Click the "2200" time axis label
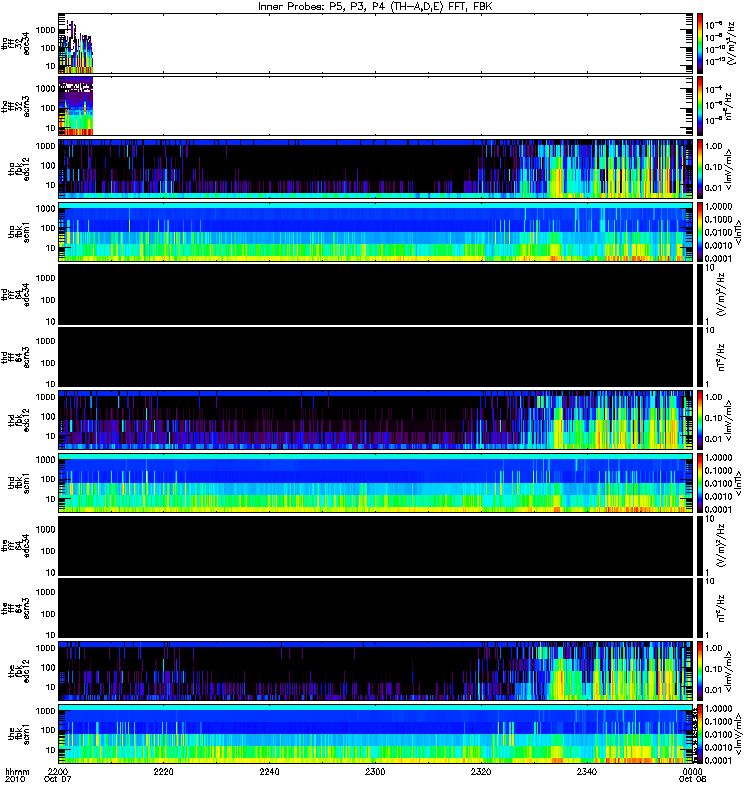This screenshot has height=800, width=750. 58,771
